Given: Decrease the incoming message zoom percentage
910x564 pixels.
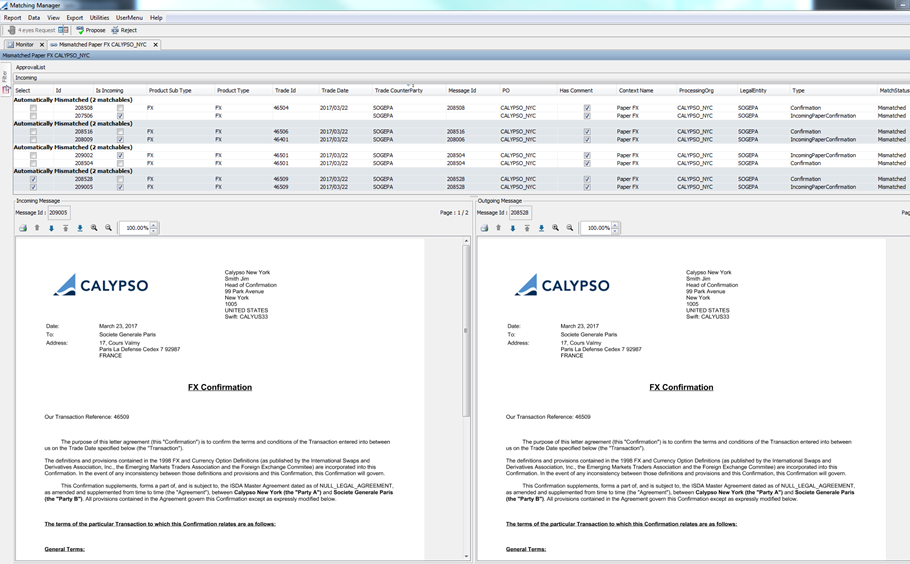Looking at the screenshot, I should point(154,231).
